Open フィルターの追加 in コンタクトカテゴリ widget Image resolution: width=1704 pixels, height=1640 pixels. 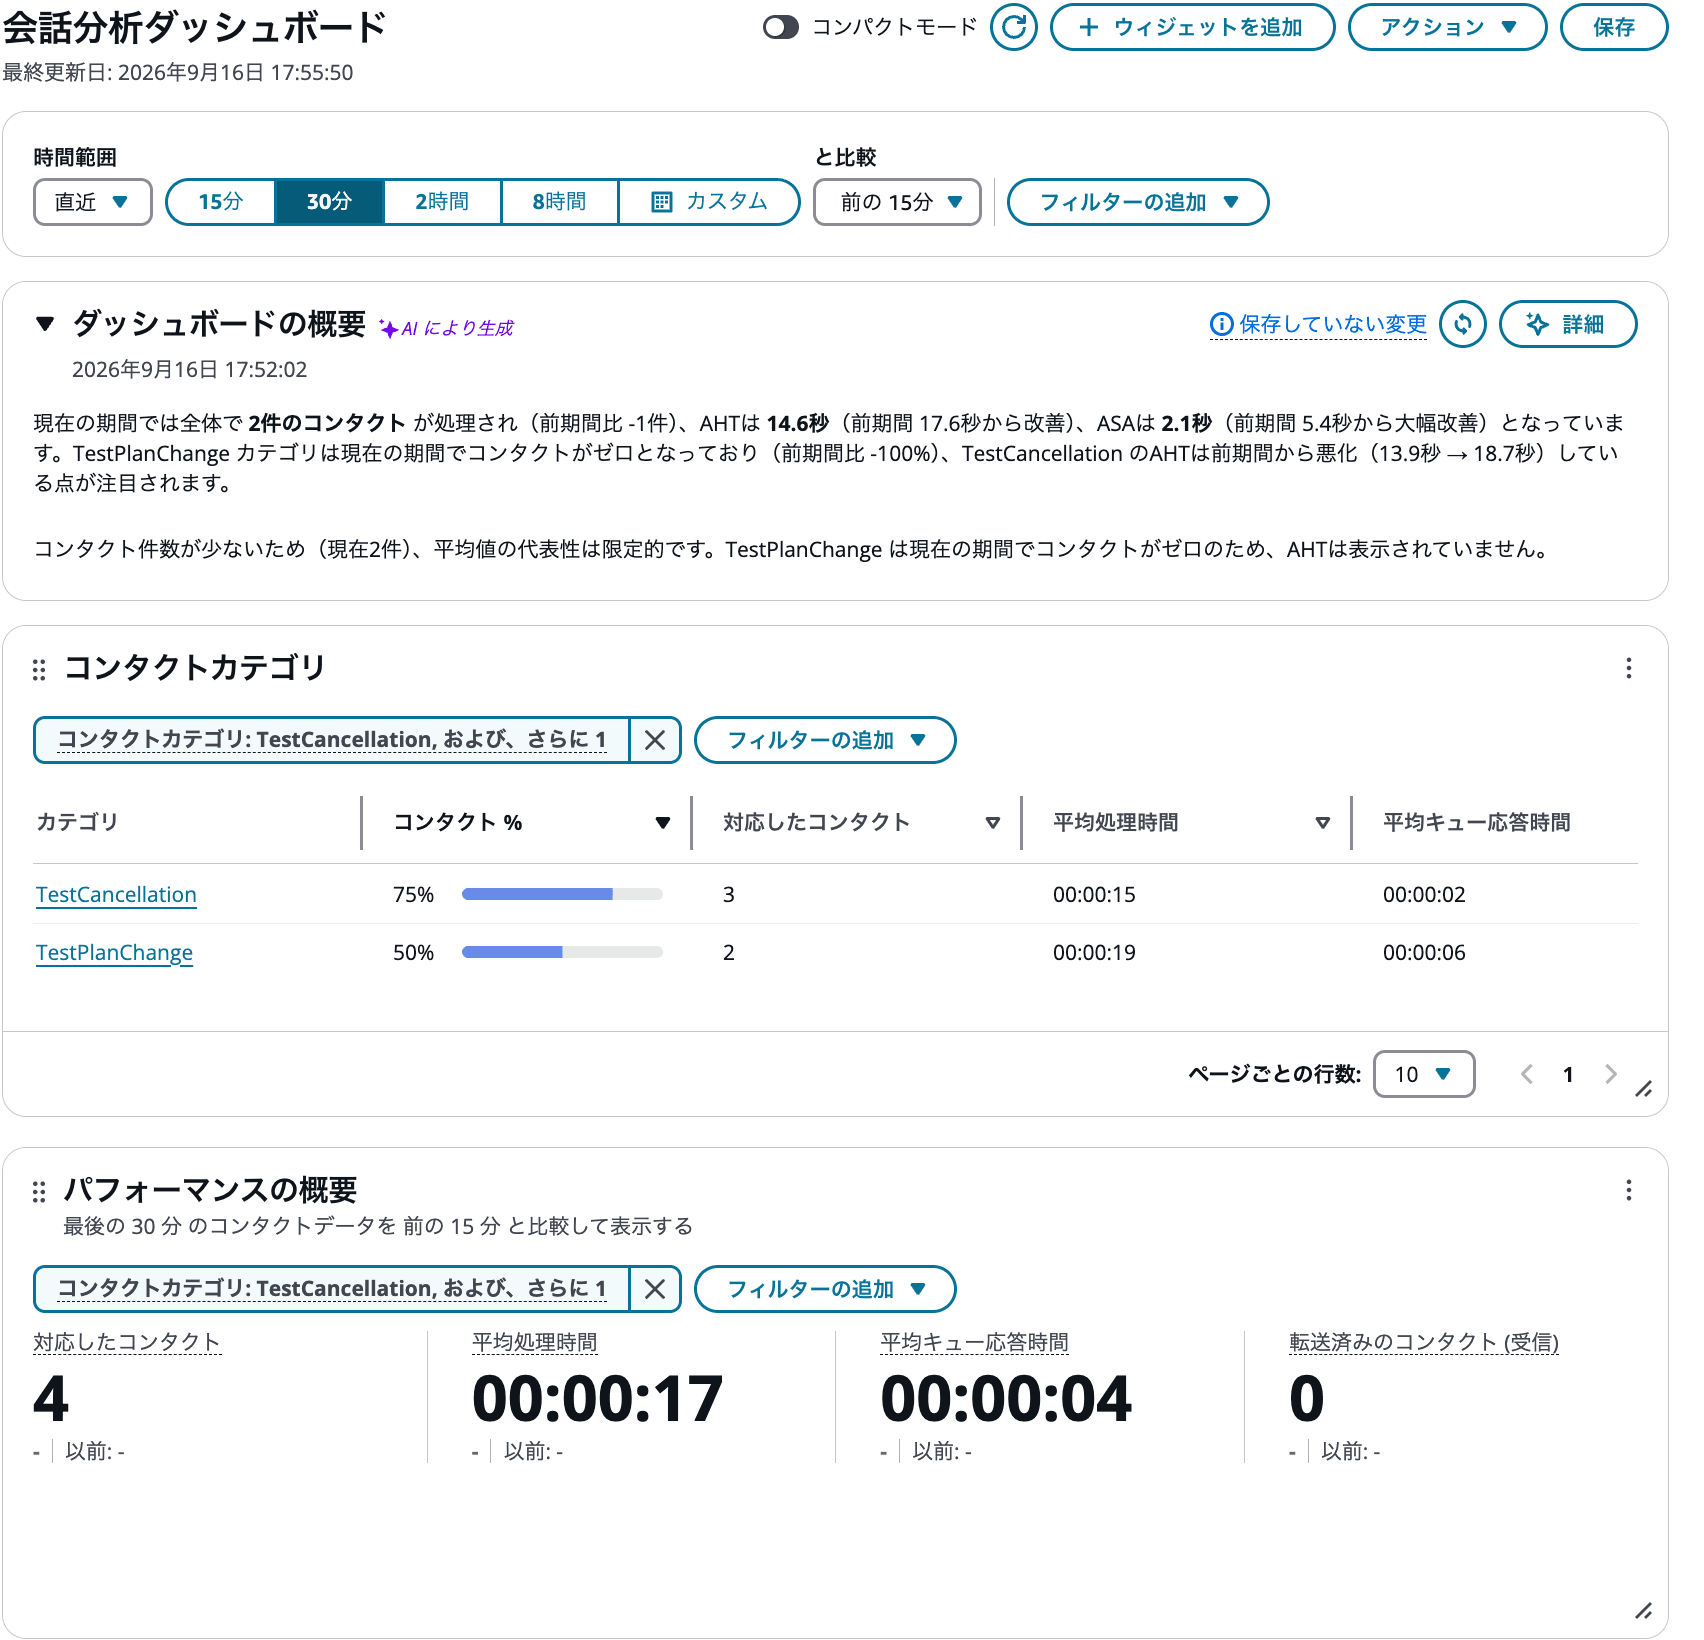pos(825,740)
